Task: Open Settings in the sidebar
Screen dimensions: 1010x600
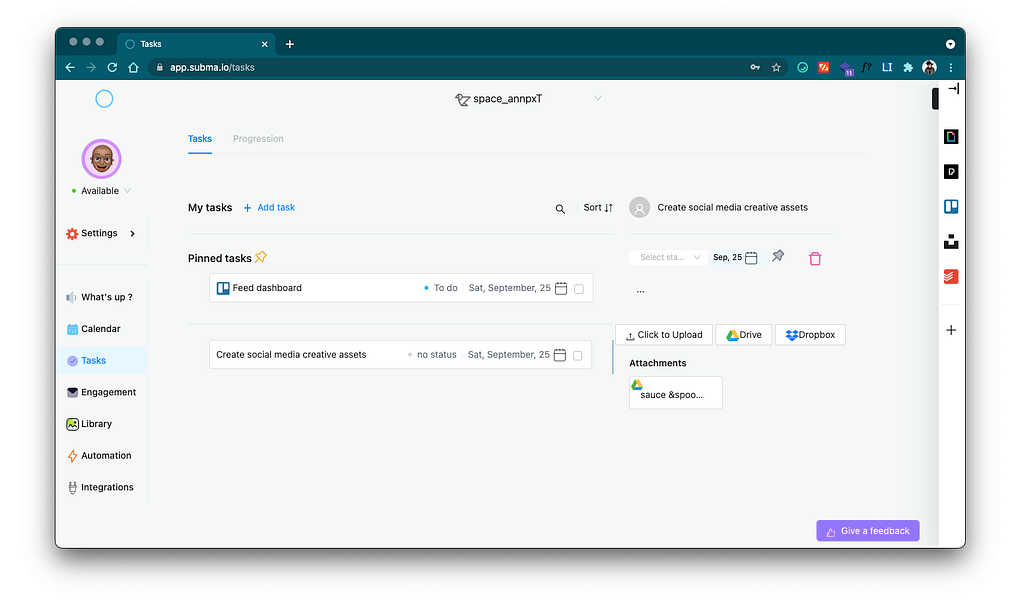Action: pyautogui.click(x=99, y=233)
